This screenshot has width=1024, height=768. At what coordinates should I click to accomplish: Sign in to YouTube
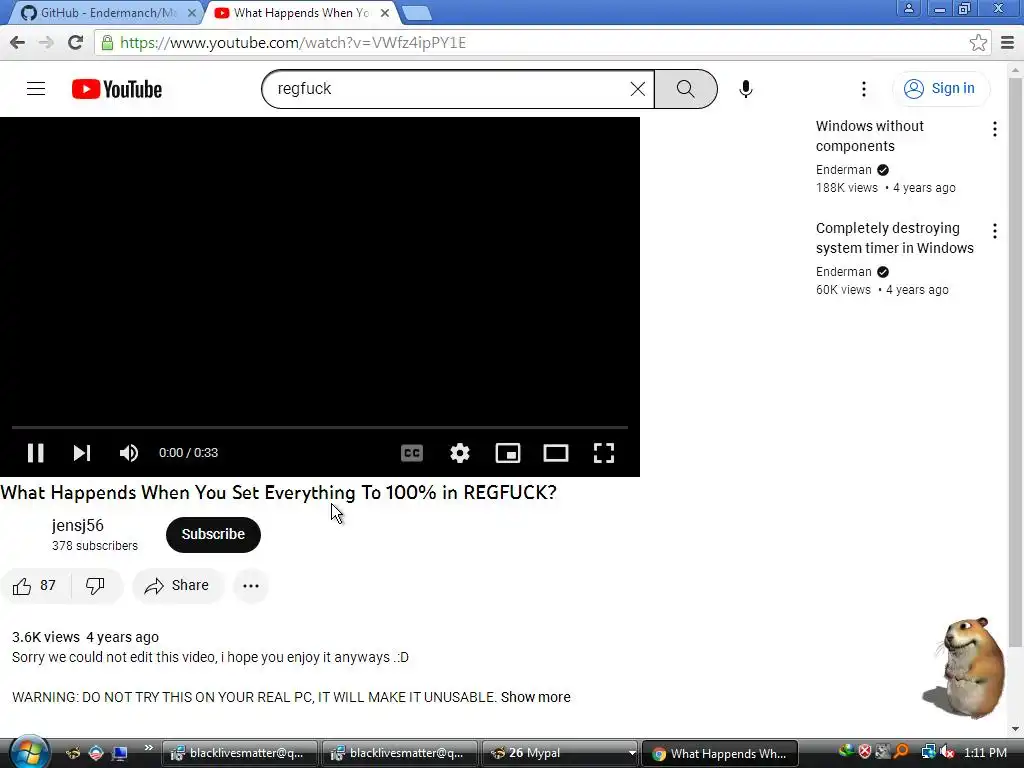tap(940, 89)
